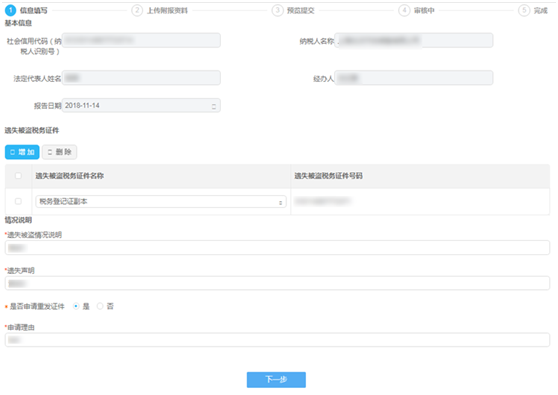The height and width of the screenshot is (395, 558).
Task: Click step 4 circle for 审核中
Action: click(x=404, y=10)
